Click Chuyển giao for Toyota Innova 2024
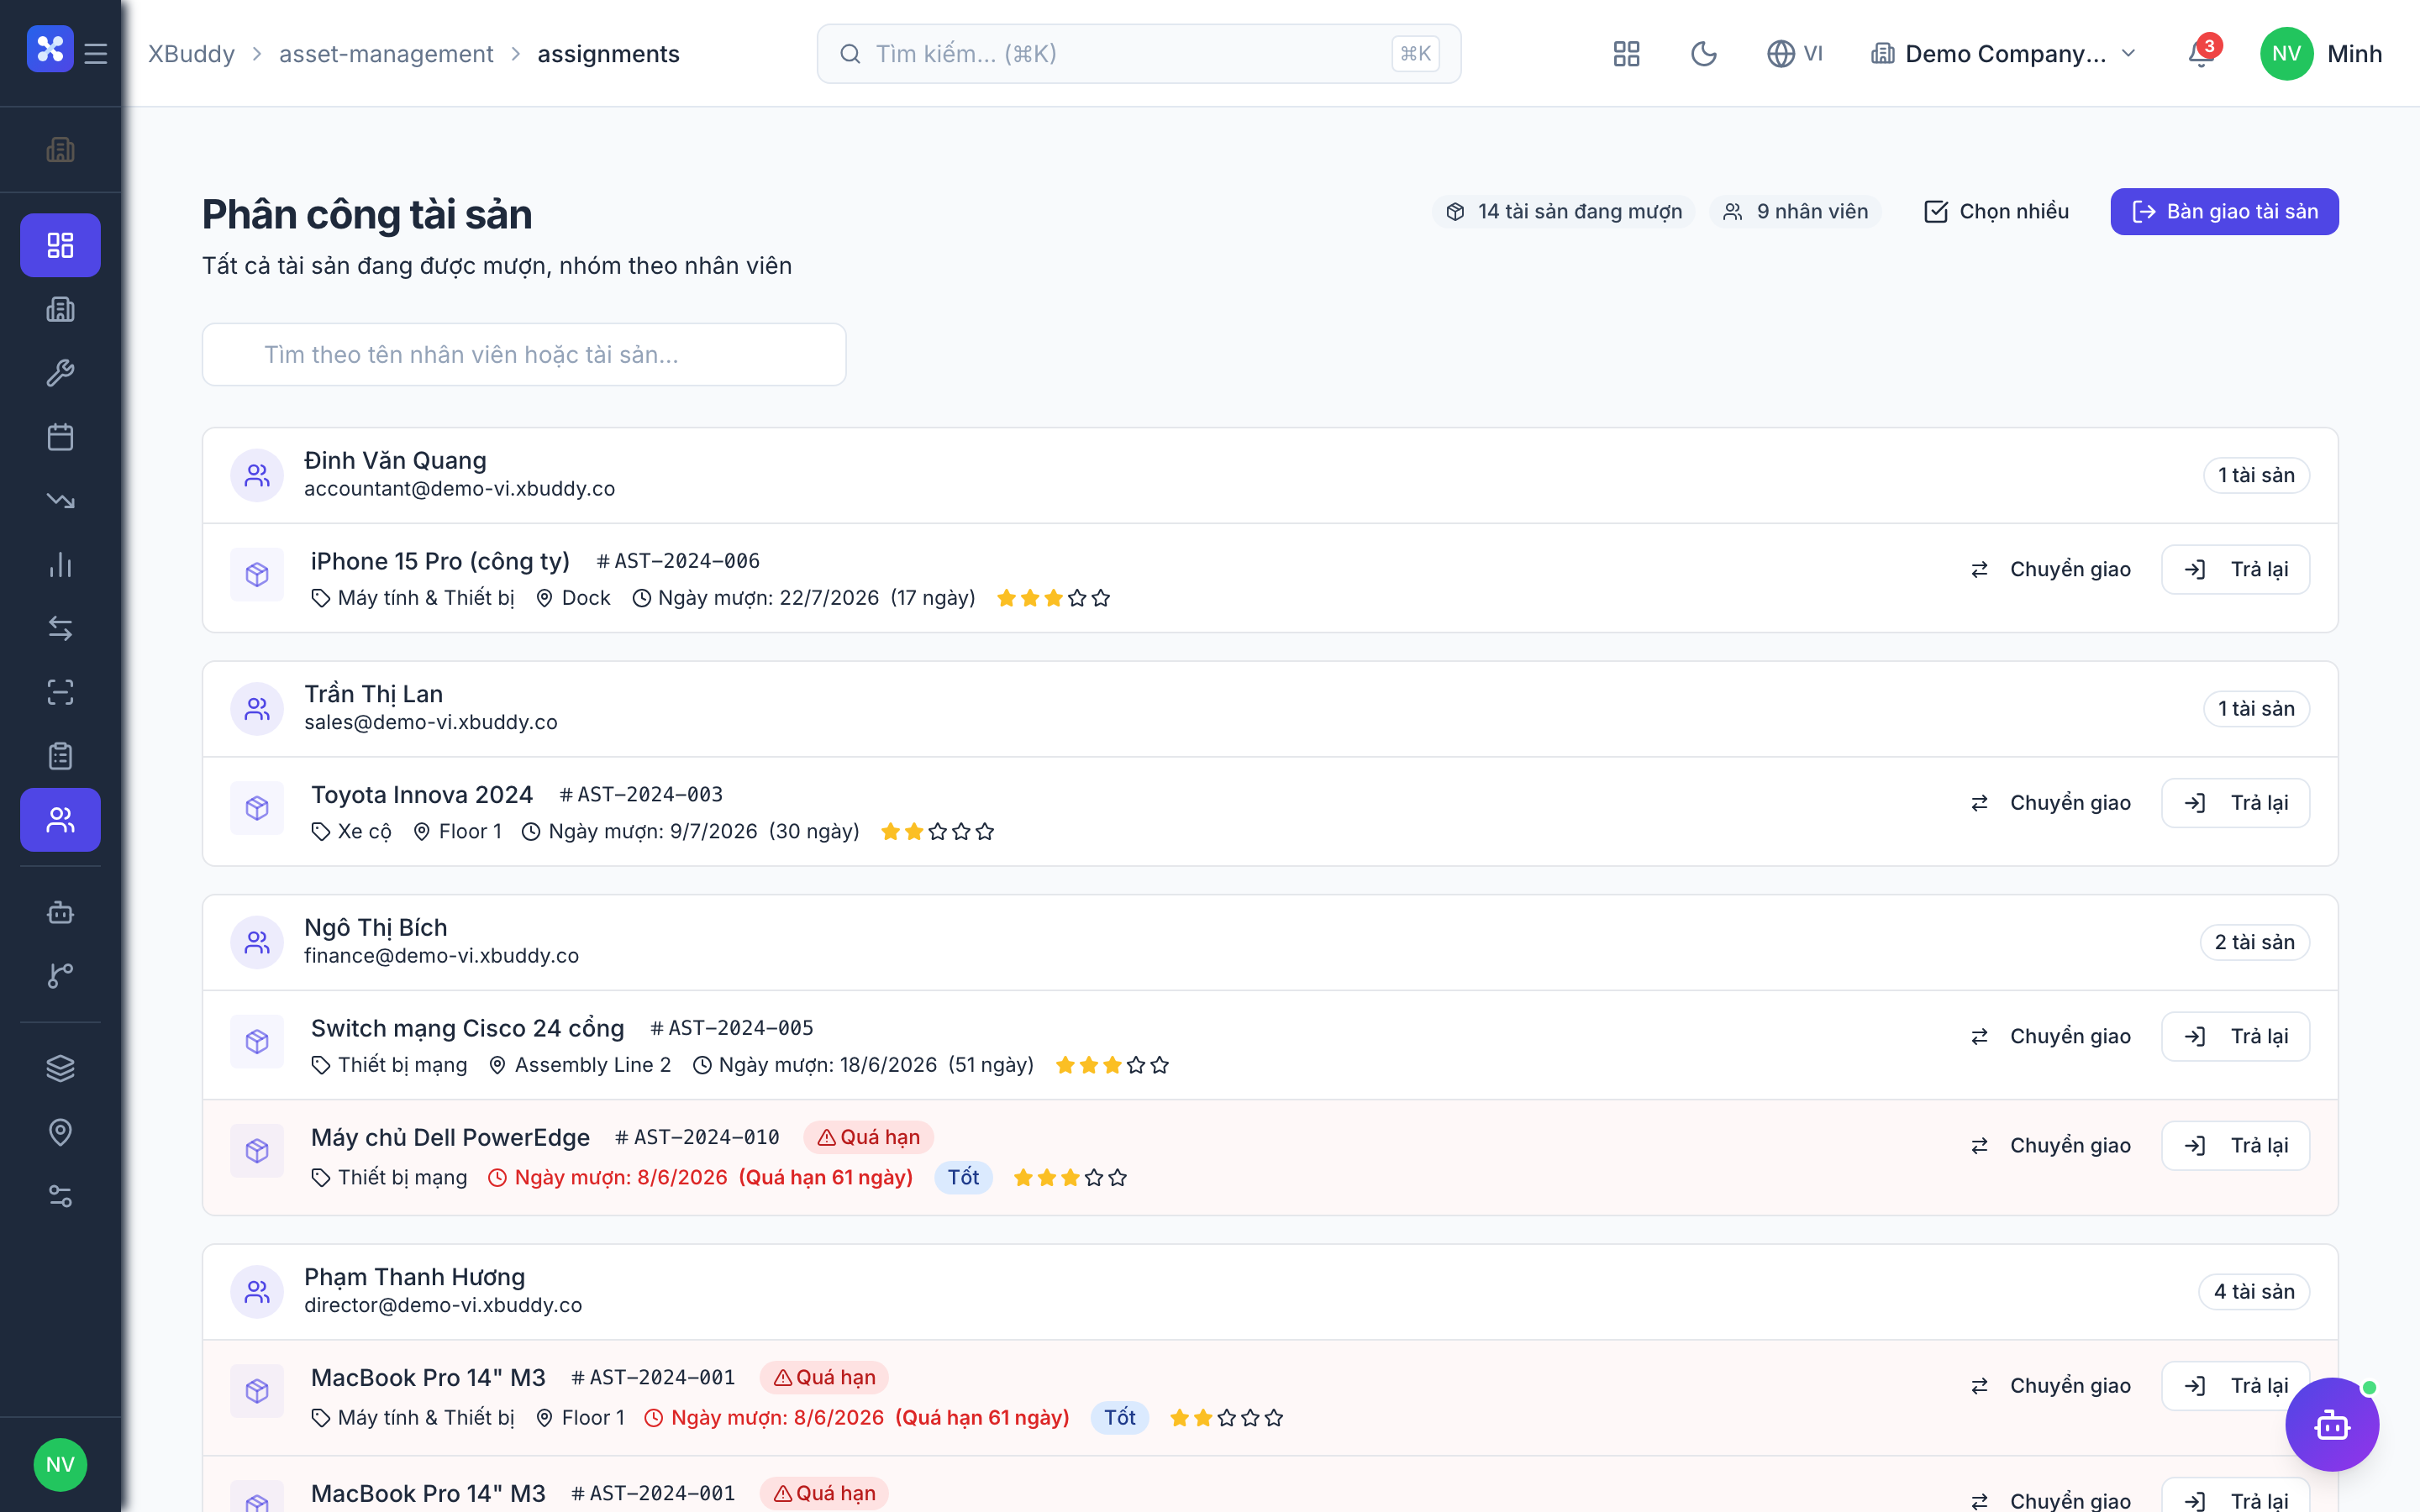Screen dimensions: 2420x1512 pyautogui.click(x=2051, y=803)
